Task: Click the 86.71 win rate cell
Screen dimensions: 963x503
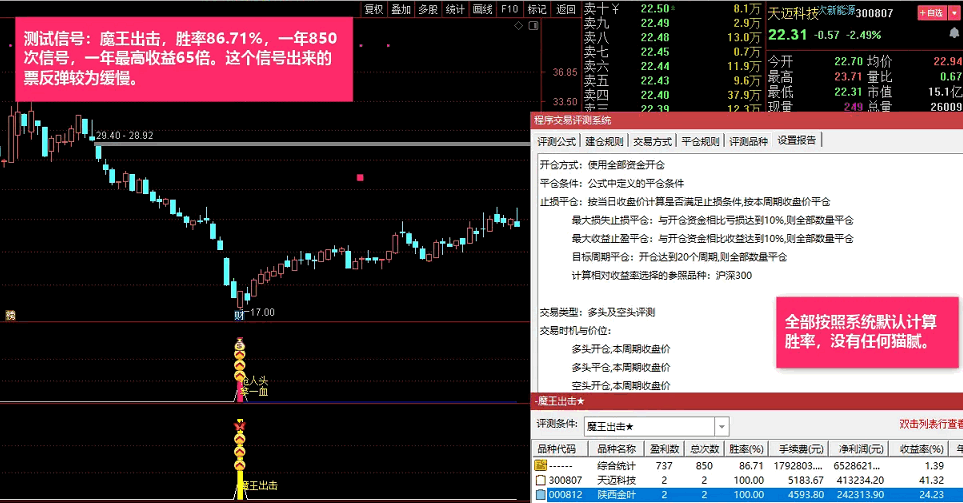Action: click(x=751, y=466)
